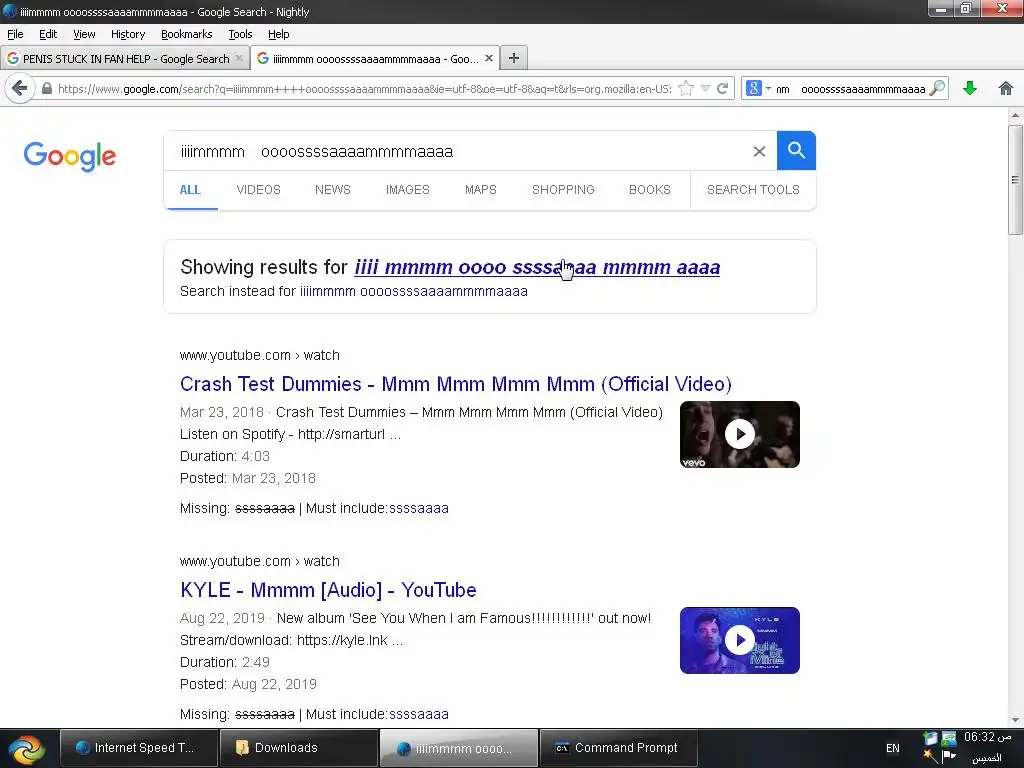Viewport: 1024px width, 768px height.
Task: Click the iiiimmmm oooo... taskbar button
Action: pyautogui.click(x=458, y=748)
